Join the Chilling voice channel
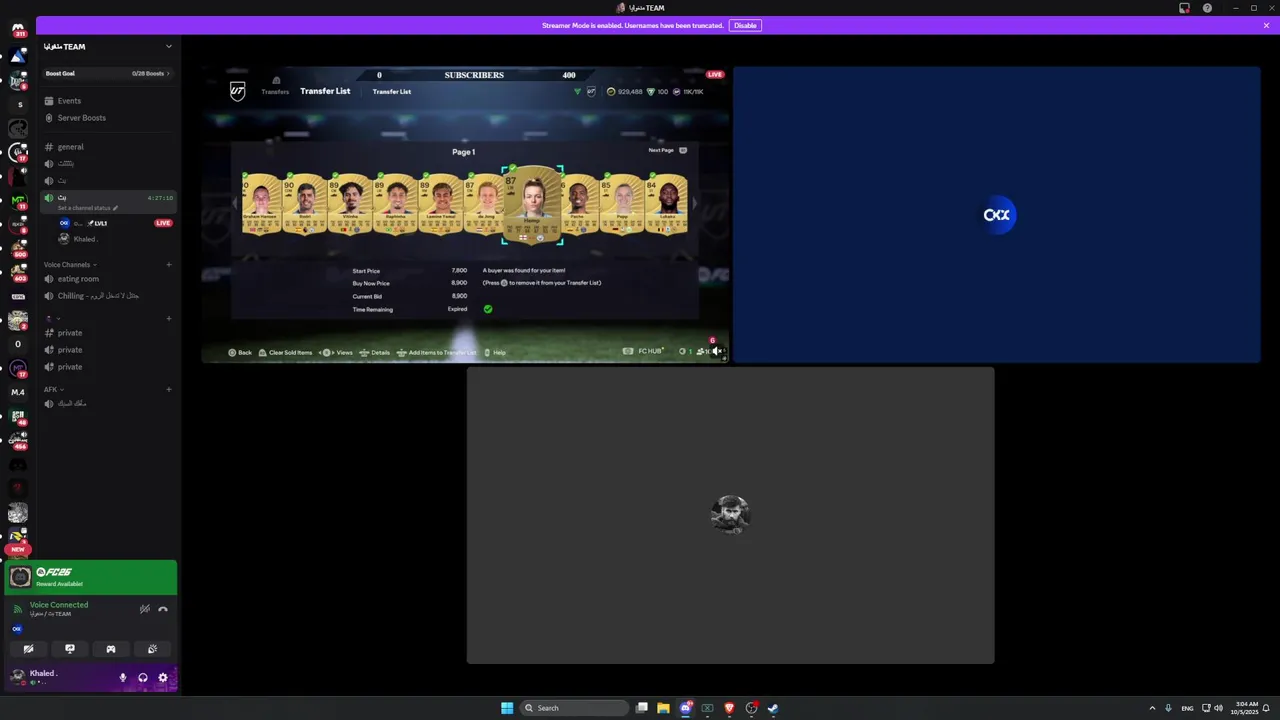 [x=108, y=296]
